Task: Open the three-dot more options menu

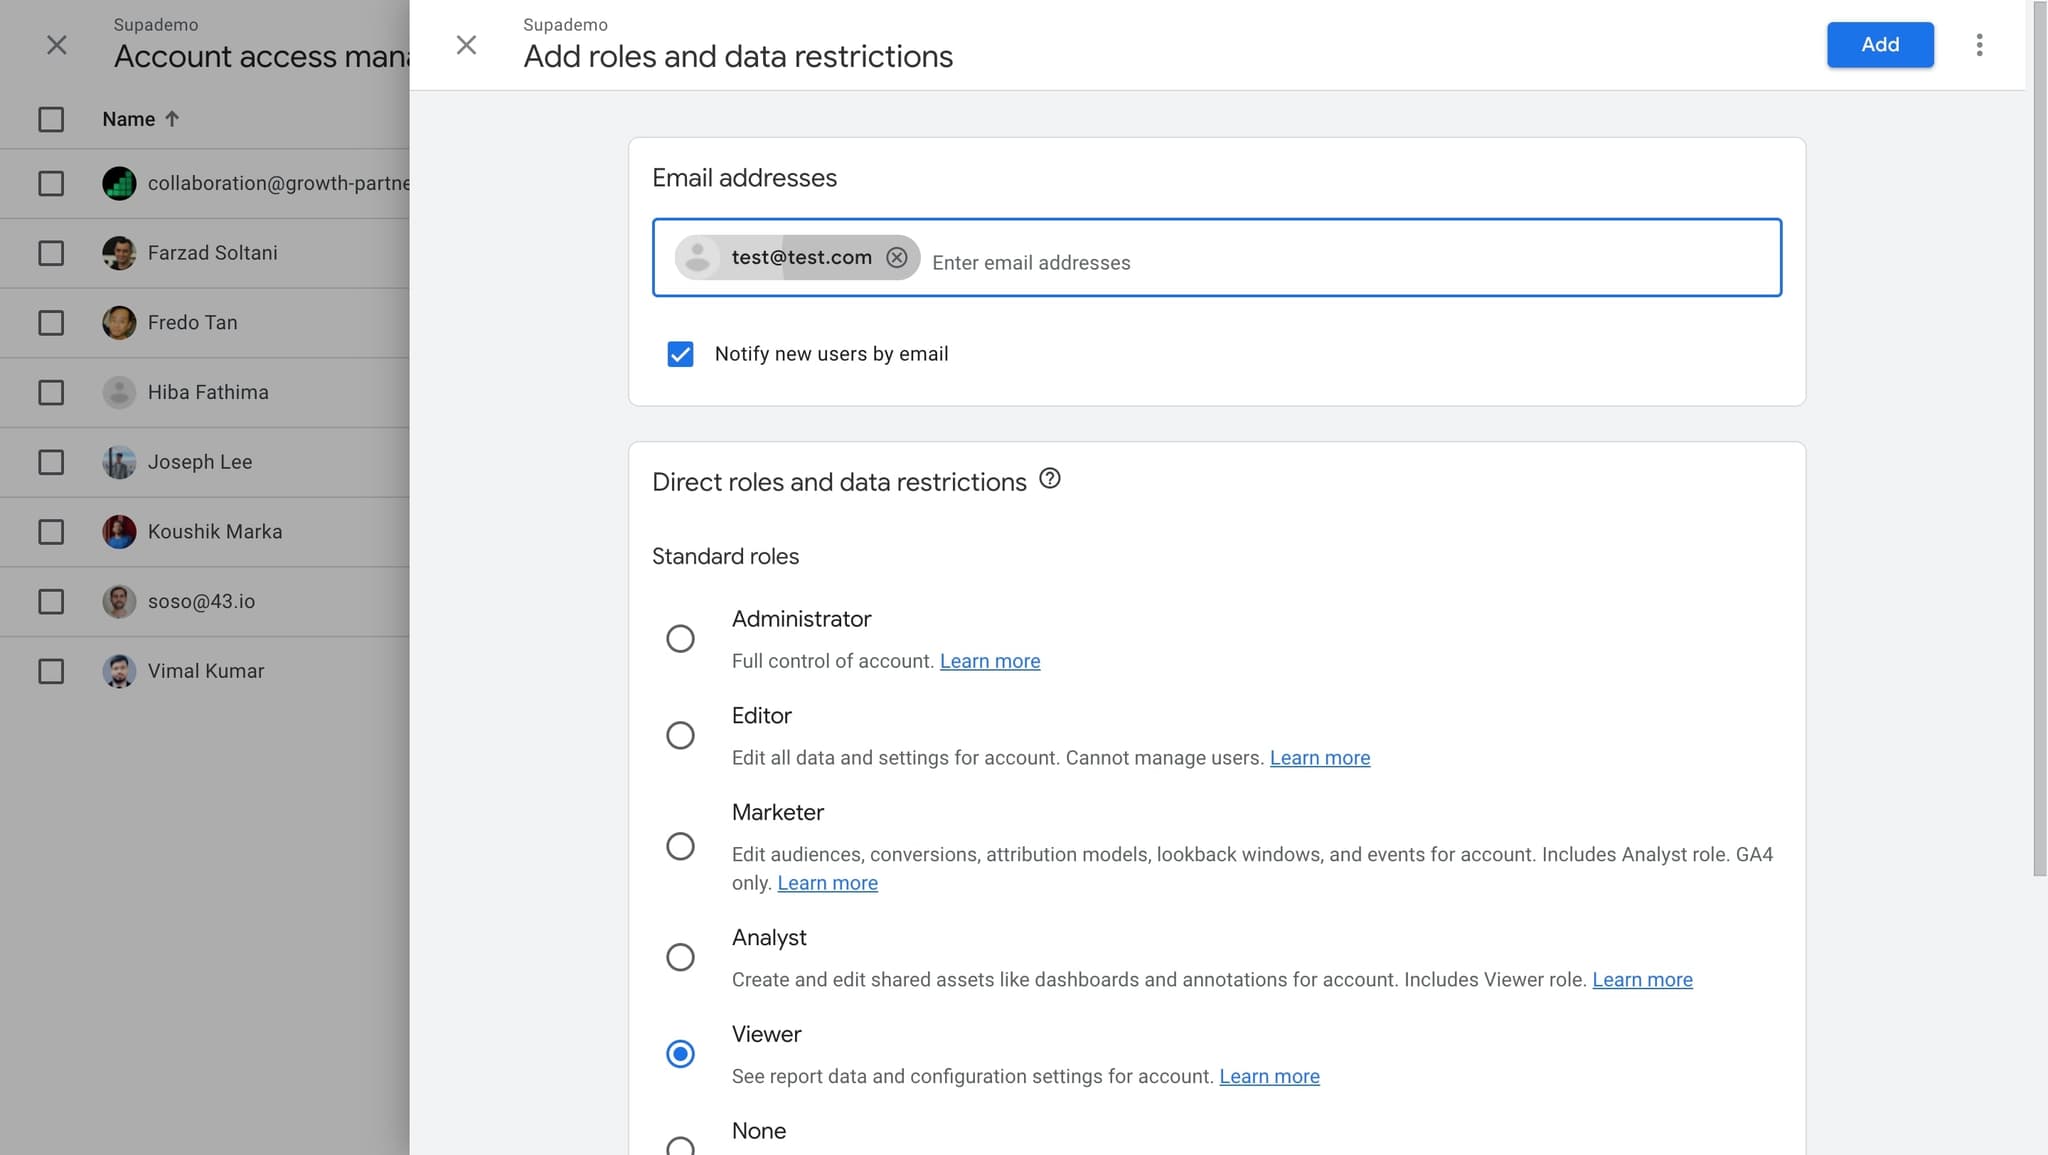Action: (1979, 45)
